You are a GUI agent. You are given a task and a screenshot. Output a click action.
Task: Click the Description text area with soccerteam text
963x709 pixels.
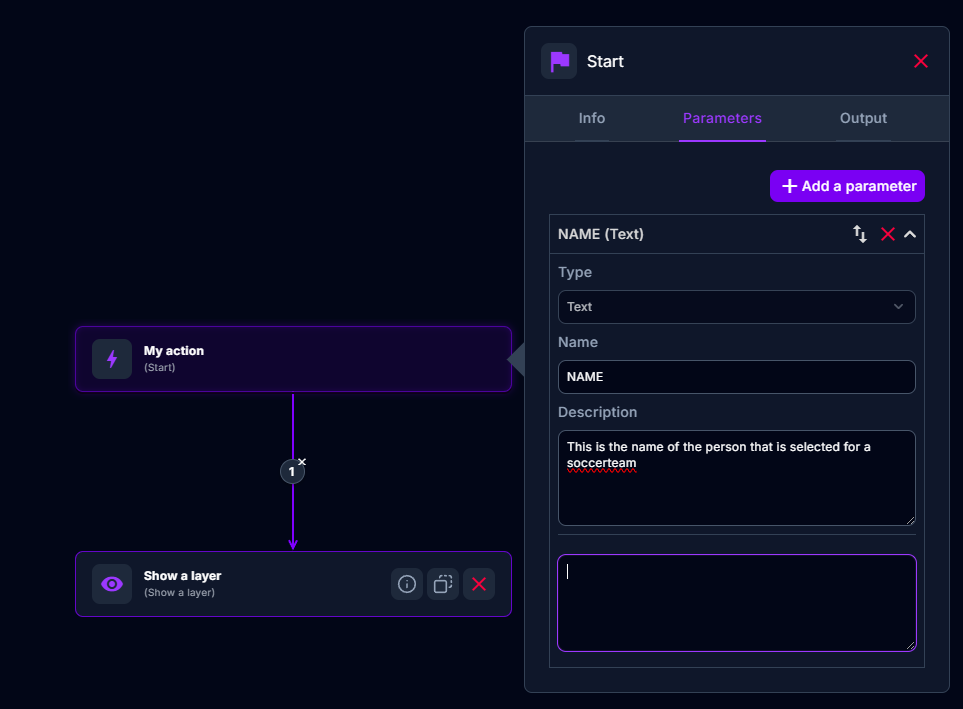(736, 477)
